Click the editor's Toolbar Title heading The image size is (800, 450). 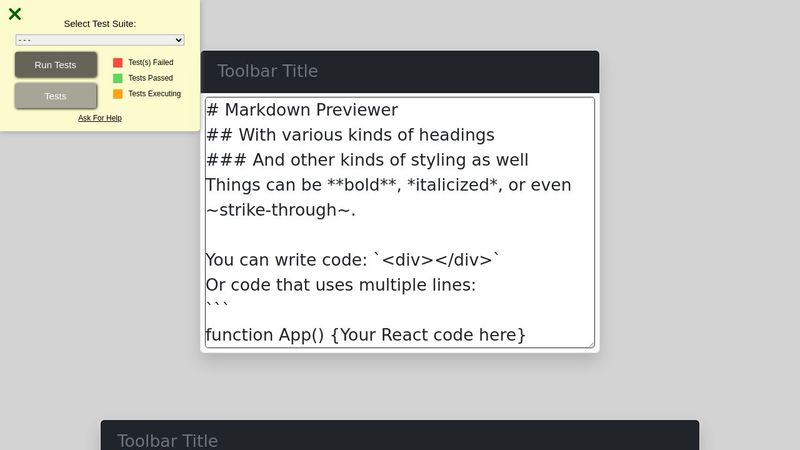point(267,71)
